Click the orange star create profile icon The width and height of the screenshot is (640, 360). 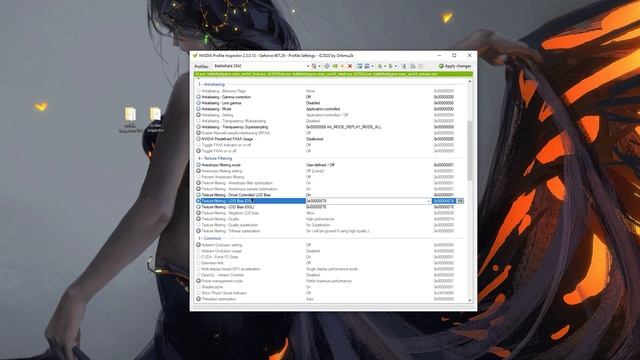point(342,66)
